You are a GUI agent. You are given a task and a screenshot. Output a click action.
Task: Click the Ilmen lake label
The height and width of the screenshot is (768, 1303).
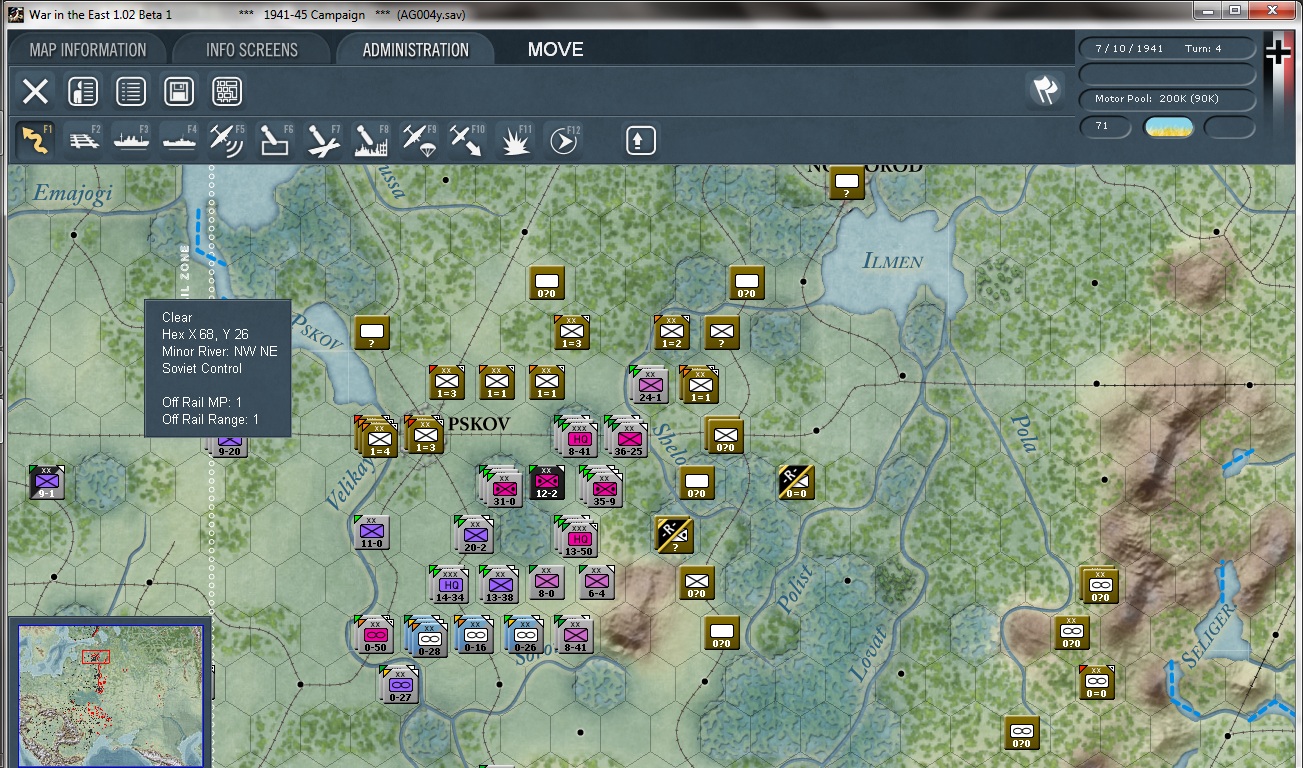pyautogui.click(x=893, y=261)
